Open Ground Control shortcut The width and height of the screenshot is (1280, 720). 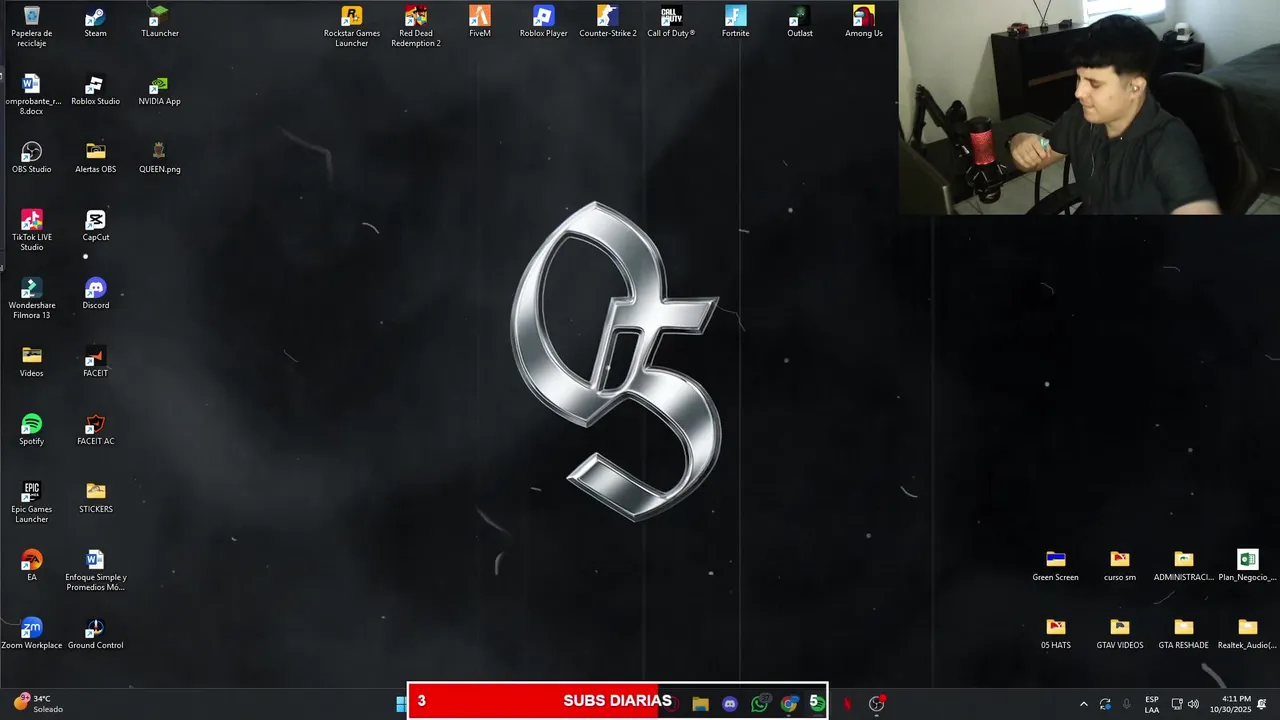(x=95, y=634)
